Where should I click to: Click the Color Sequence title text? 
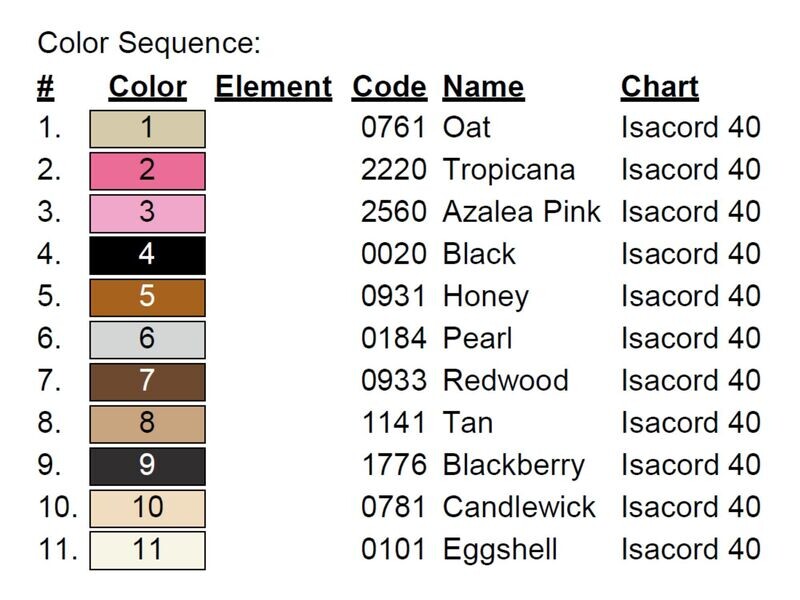[x=149, y=43]
